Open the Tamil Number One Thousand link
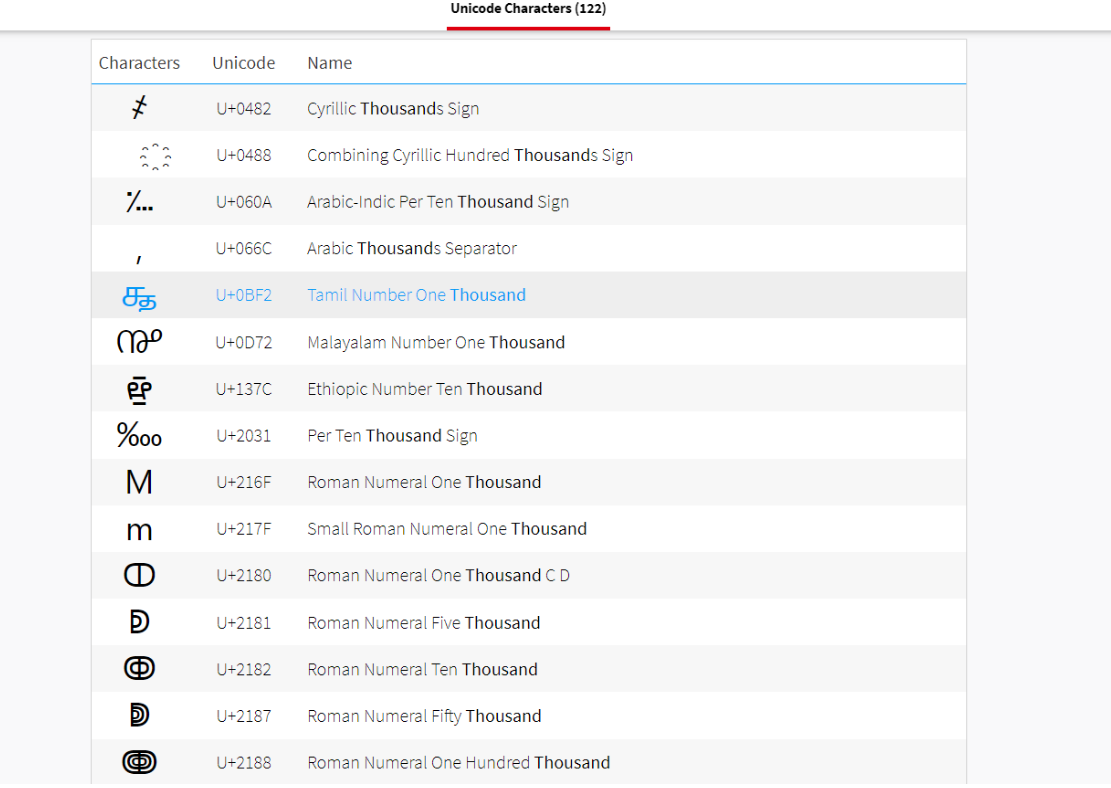The image size is (1111, 788). click(x=416, y=295)
